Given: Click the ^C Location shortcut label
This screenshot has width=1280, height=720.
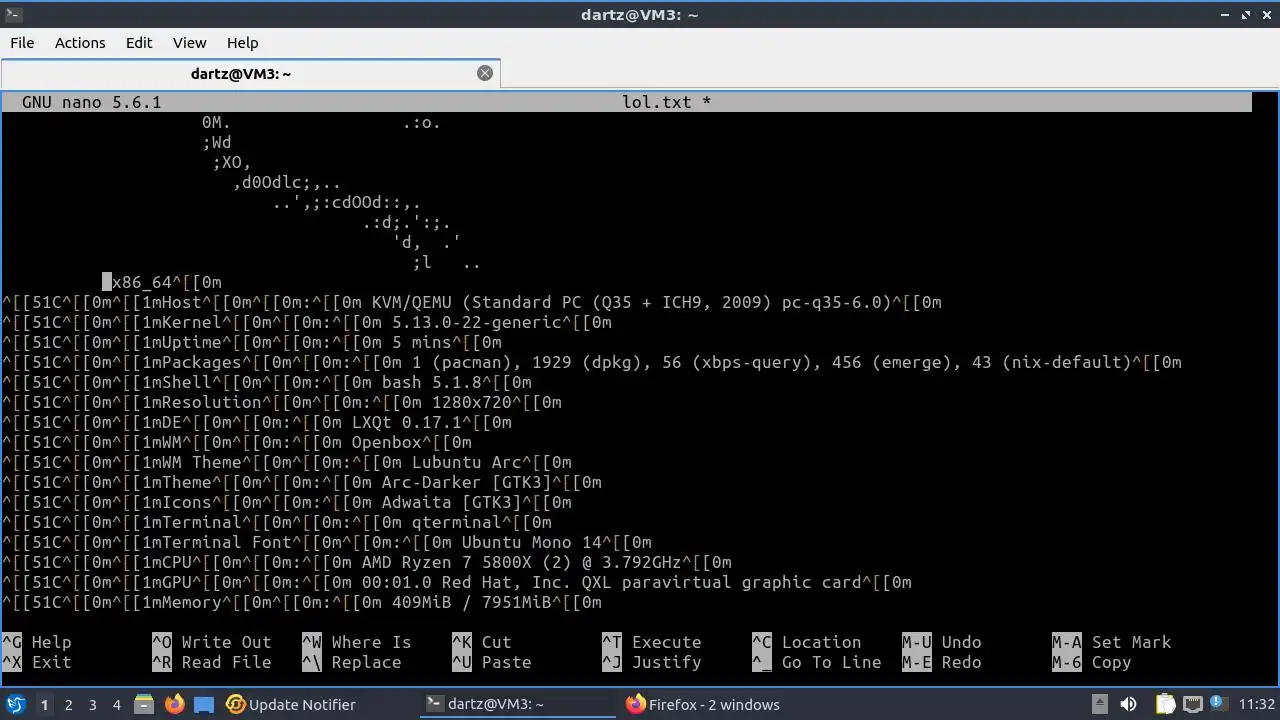Looking at the screenshot, I should tap(807, 642).
